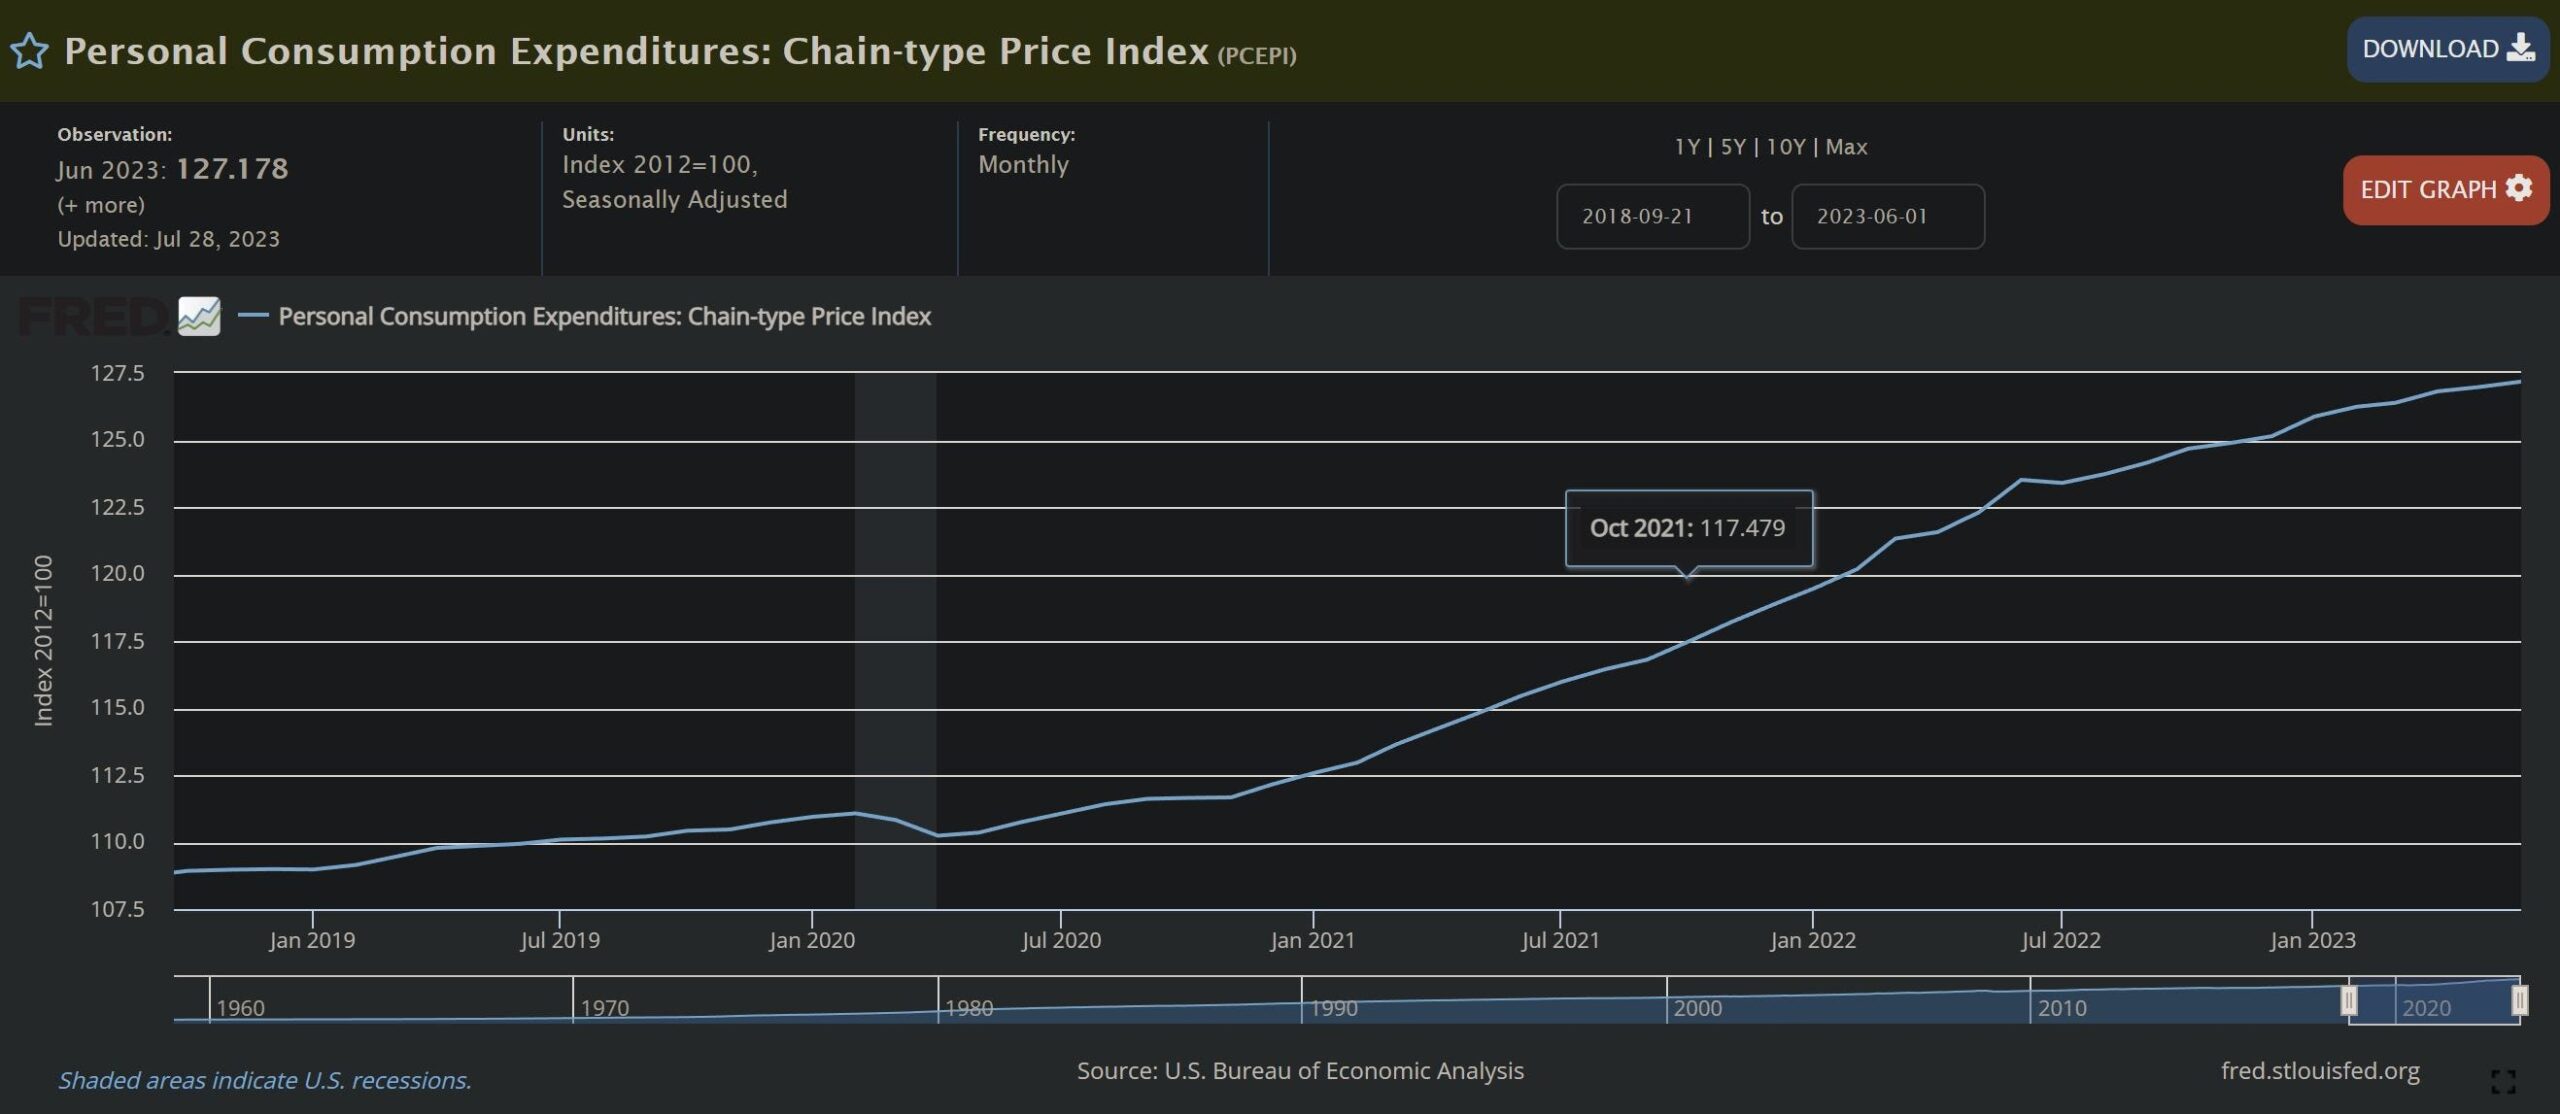Click the 2000 marker on timeline navigator

click(1697, 1008)
